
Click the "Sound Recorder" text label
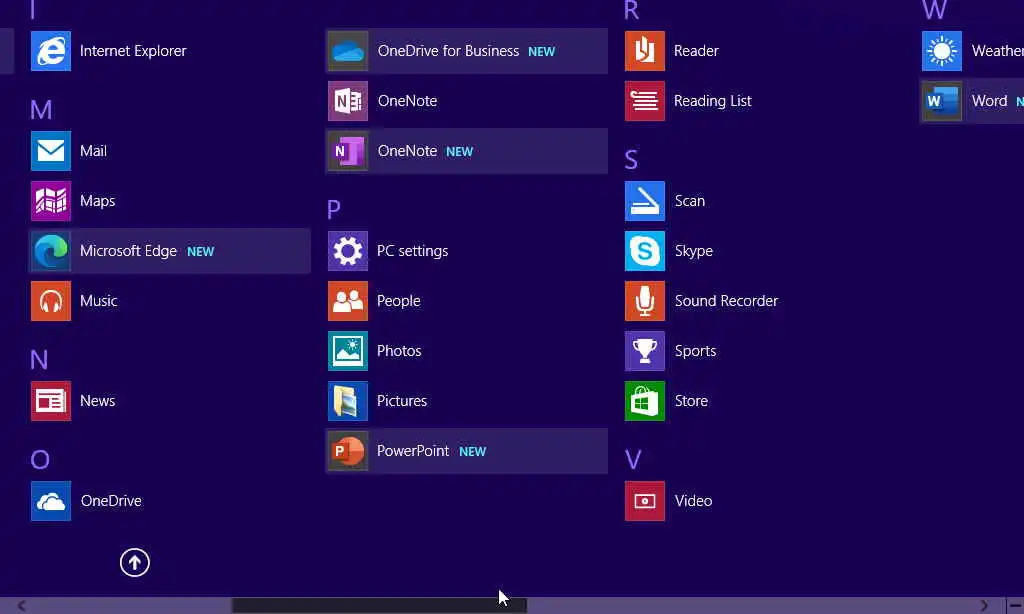point(726,301)
